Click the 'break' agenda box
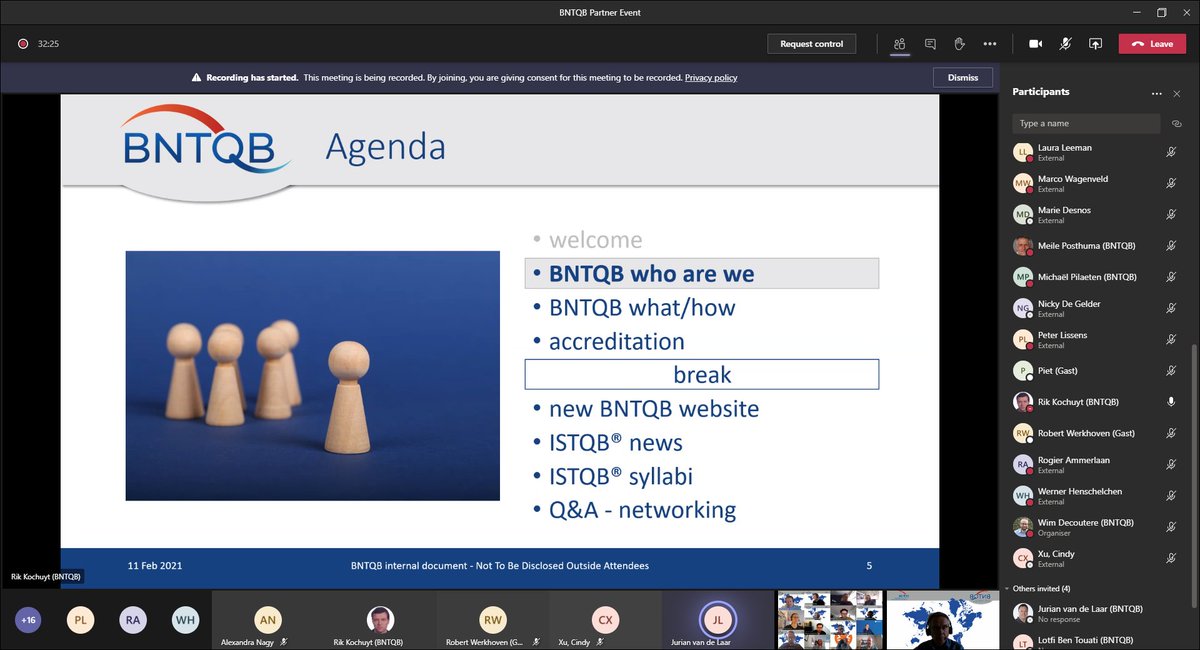1200x650 pixels. 702,374
